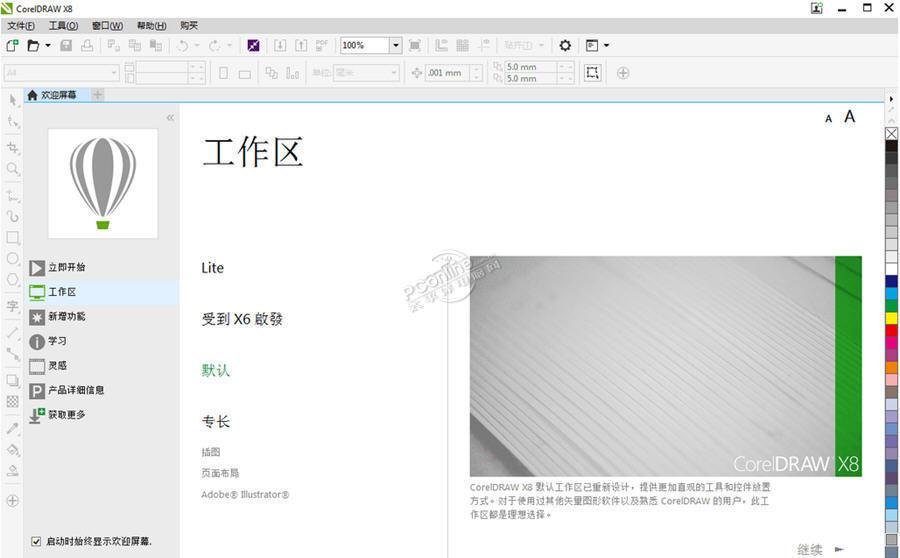Select the Pick tool
Screen dimensions: 900x558
tap(13, 100)
